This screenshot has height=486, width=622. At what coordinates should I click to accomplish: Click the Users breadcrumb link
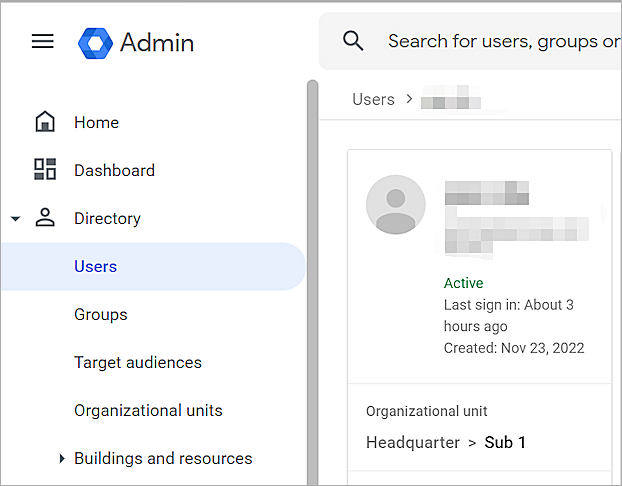point(373,100)
